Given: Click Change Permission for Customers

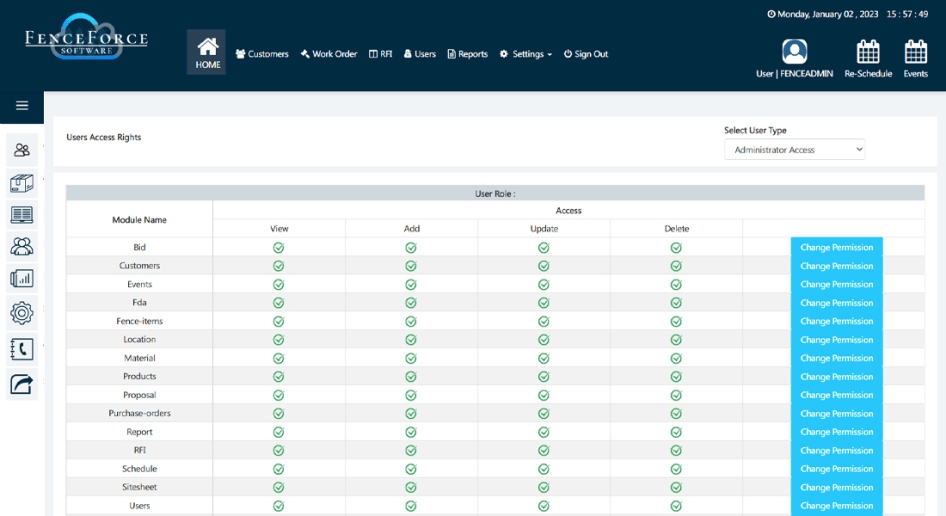Looking at the screenshot, I should pos(837,266).
